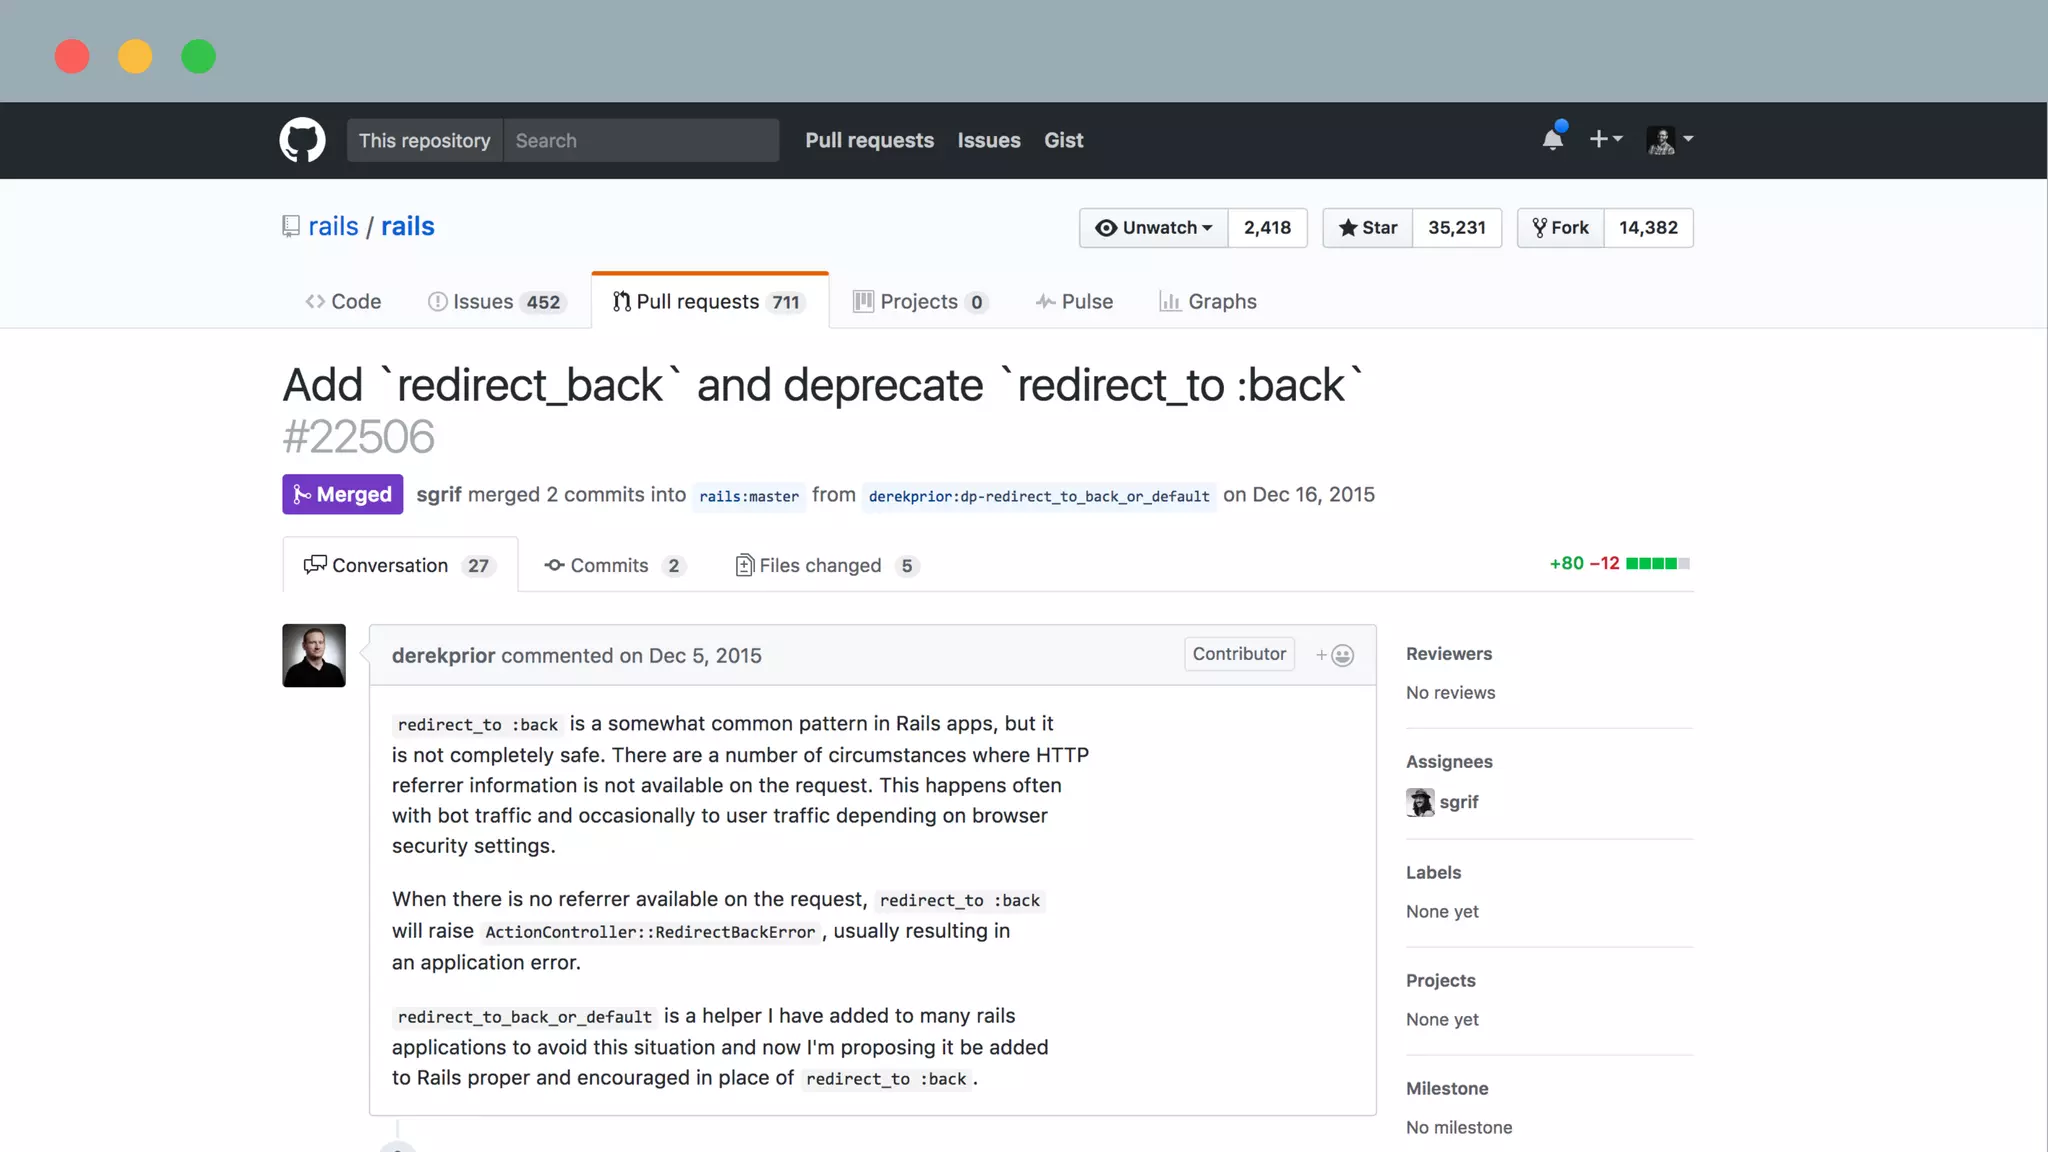
Task: Star the rails repository
Action: pyautogui.click(x=1367, y=228)
